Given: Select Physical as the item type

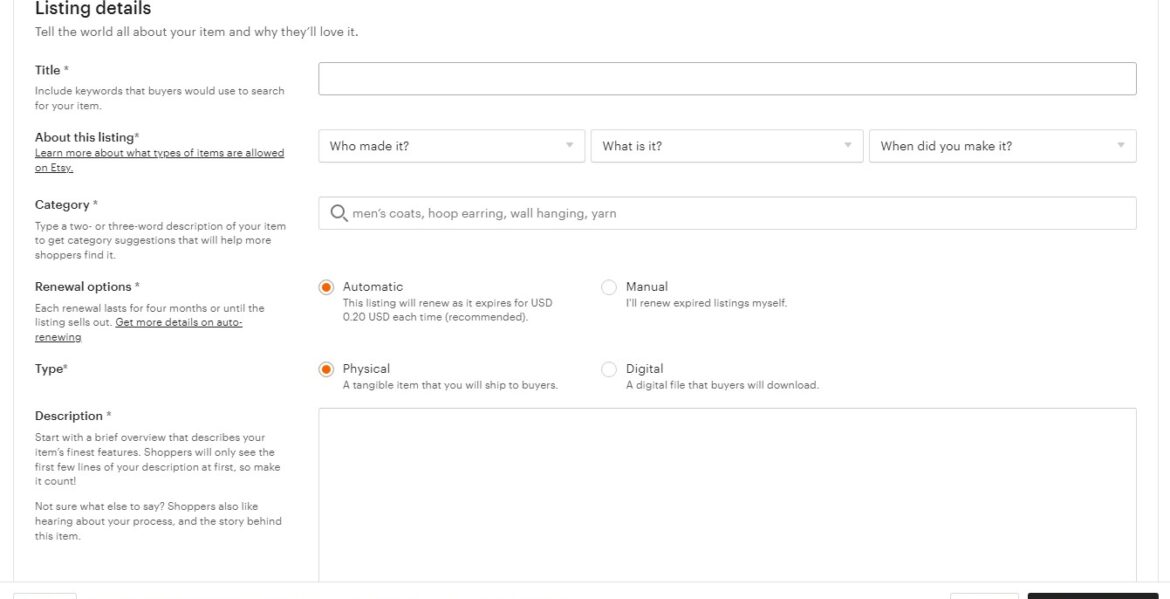Looking at the screenshot, I should pos(326,369).
